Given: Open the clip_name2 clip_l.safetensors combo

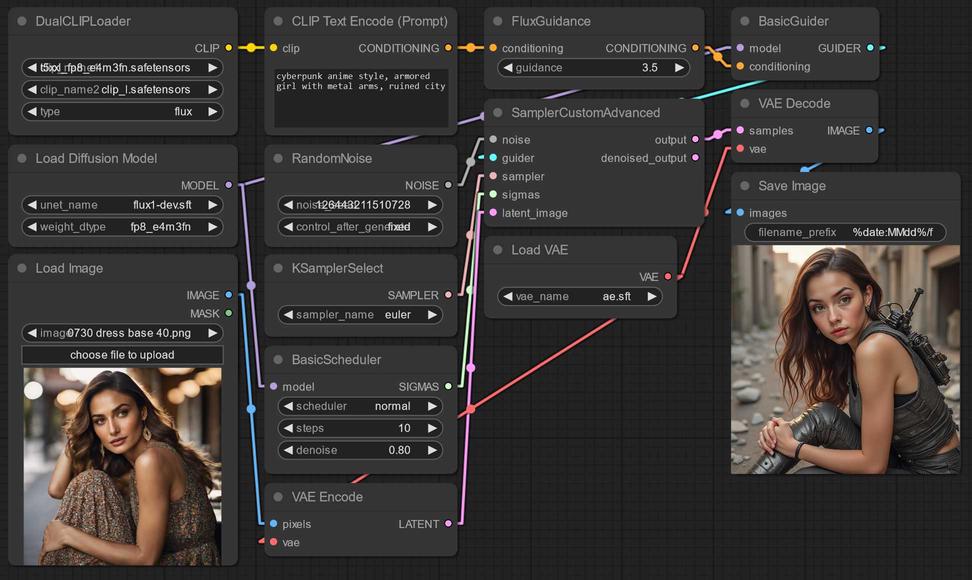Looking at the screenshot, I should (122, 89).
